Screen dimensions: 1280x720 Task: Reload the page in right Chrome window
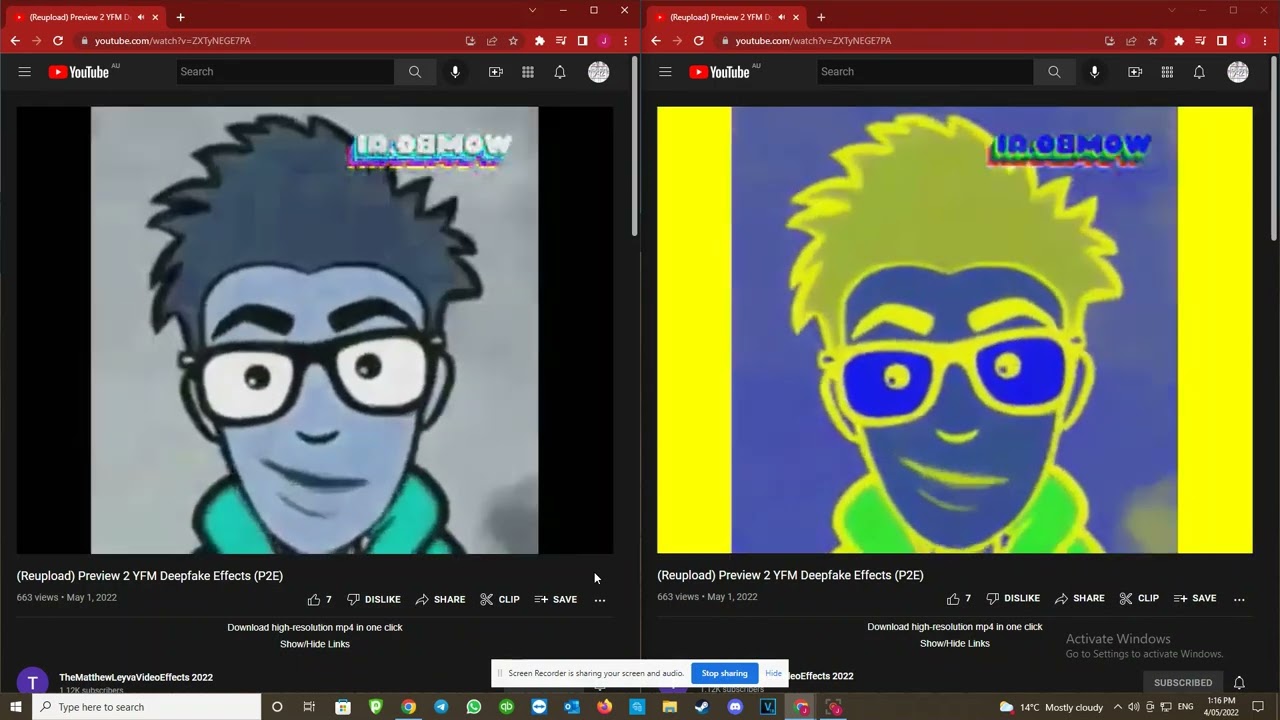(x=698, y=41)
